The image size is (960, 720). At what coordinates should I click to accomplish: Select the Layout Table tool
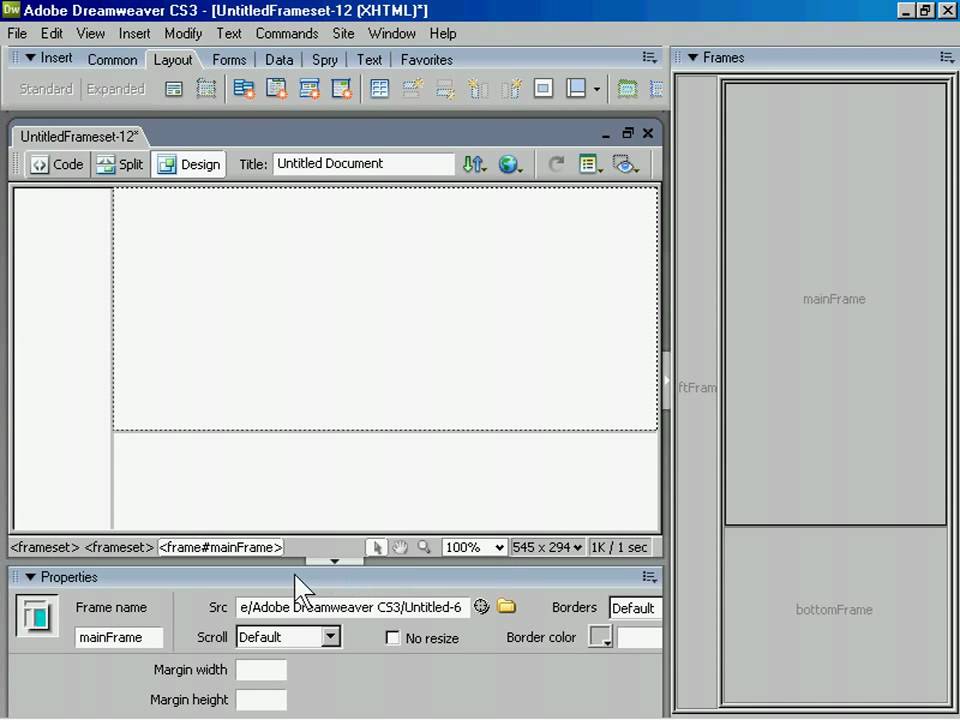[x=627, y=89]
